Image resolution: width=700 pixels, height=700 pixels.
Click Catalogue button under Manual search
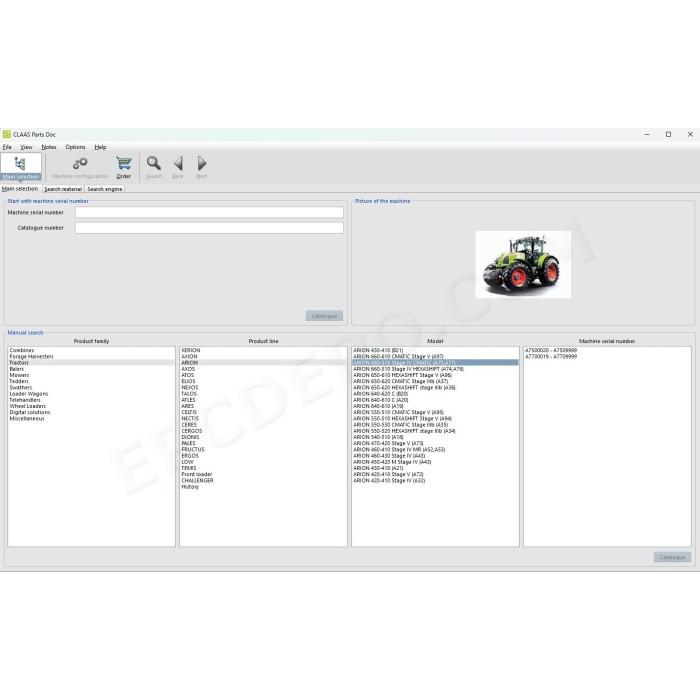[672, 557]
